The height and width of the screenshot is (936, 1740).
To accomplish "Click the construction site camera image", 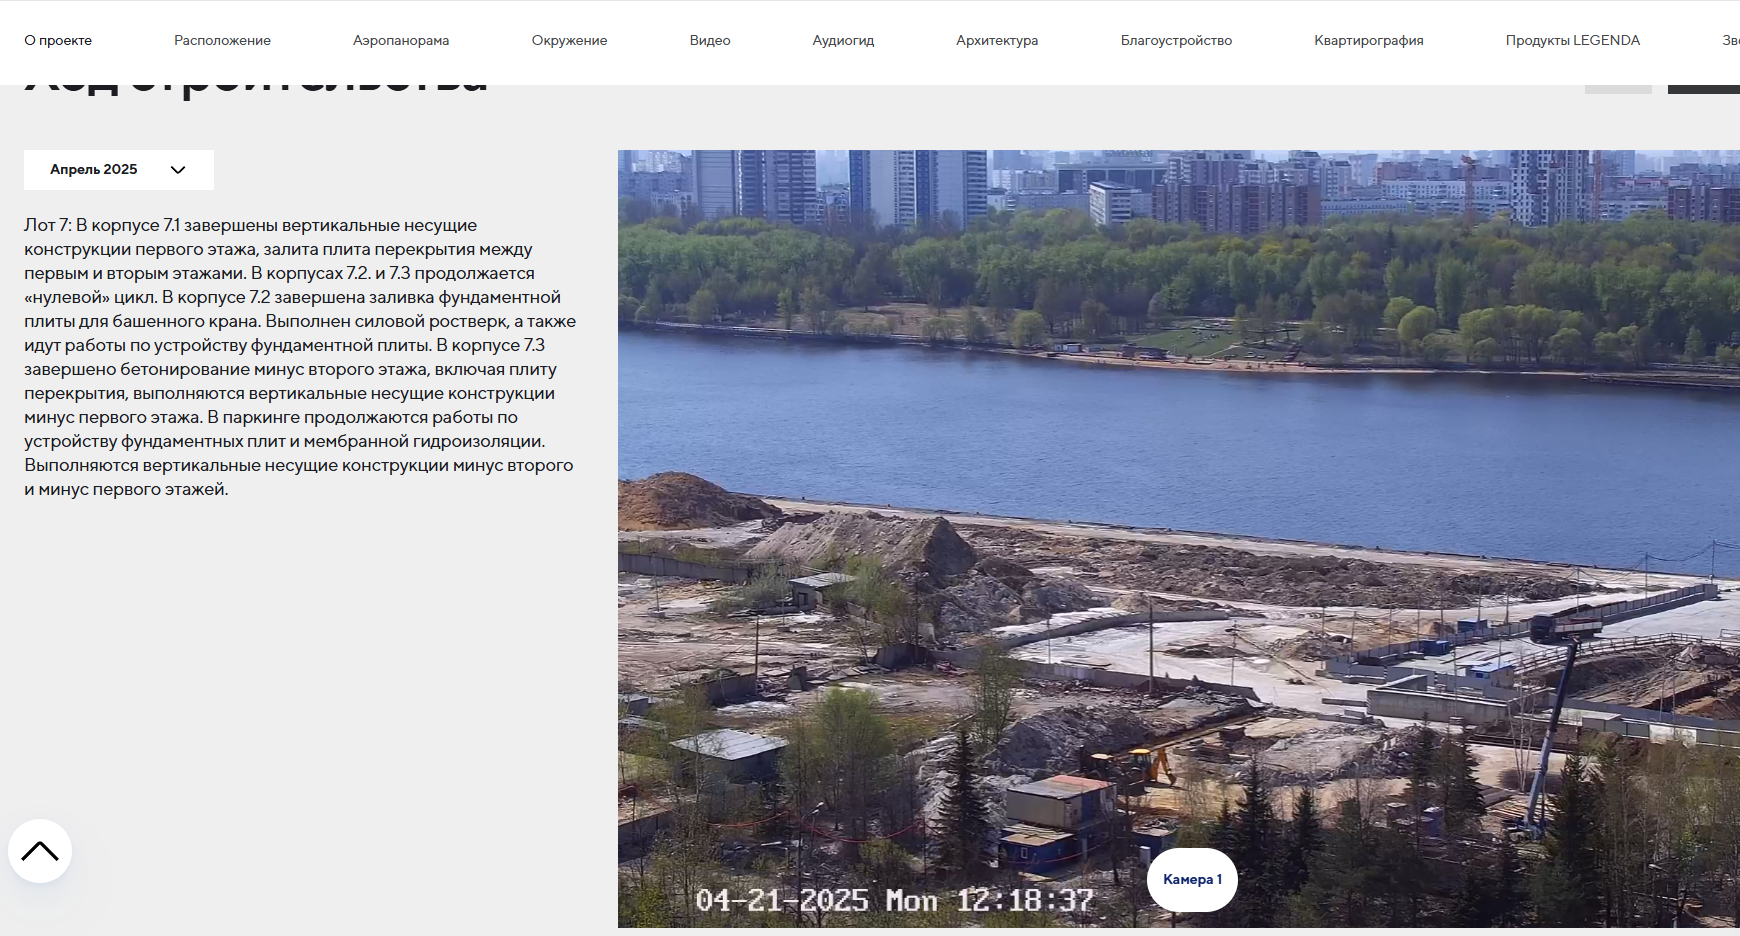I will tap(1178, 539).
